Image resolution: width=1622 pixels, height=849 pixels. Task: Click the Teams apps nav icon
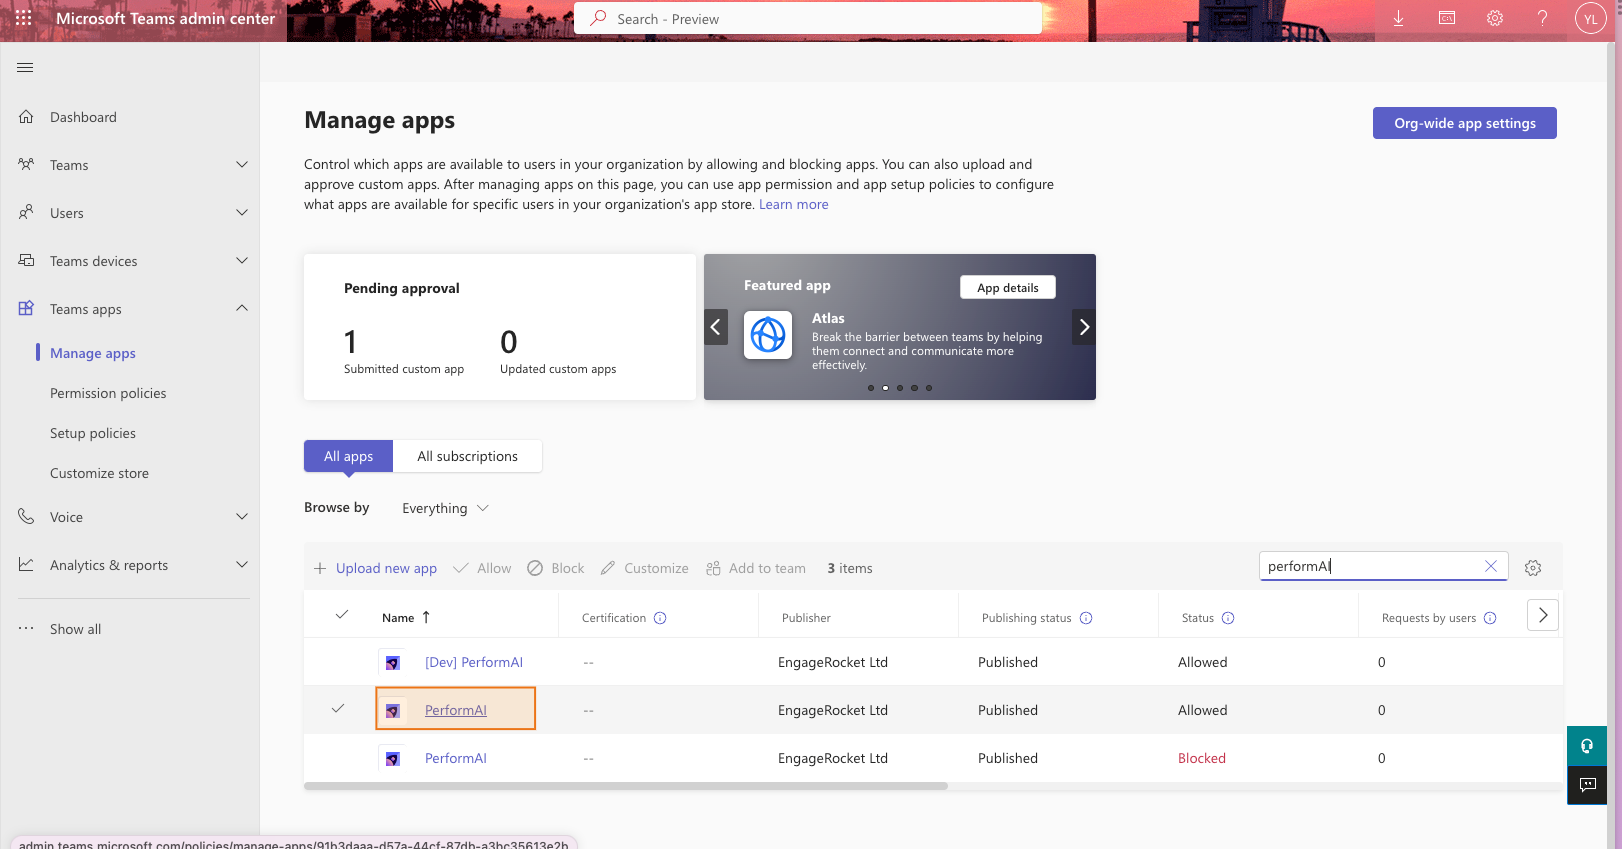coord(26,309)
